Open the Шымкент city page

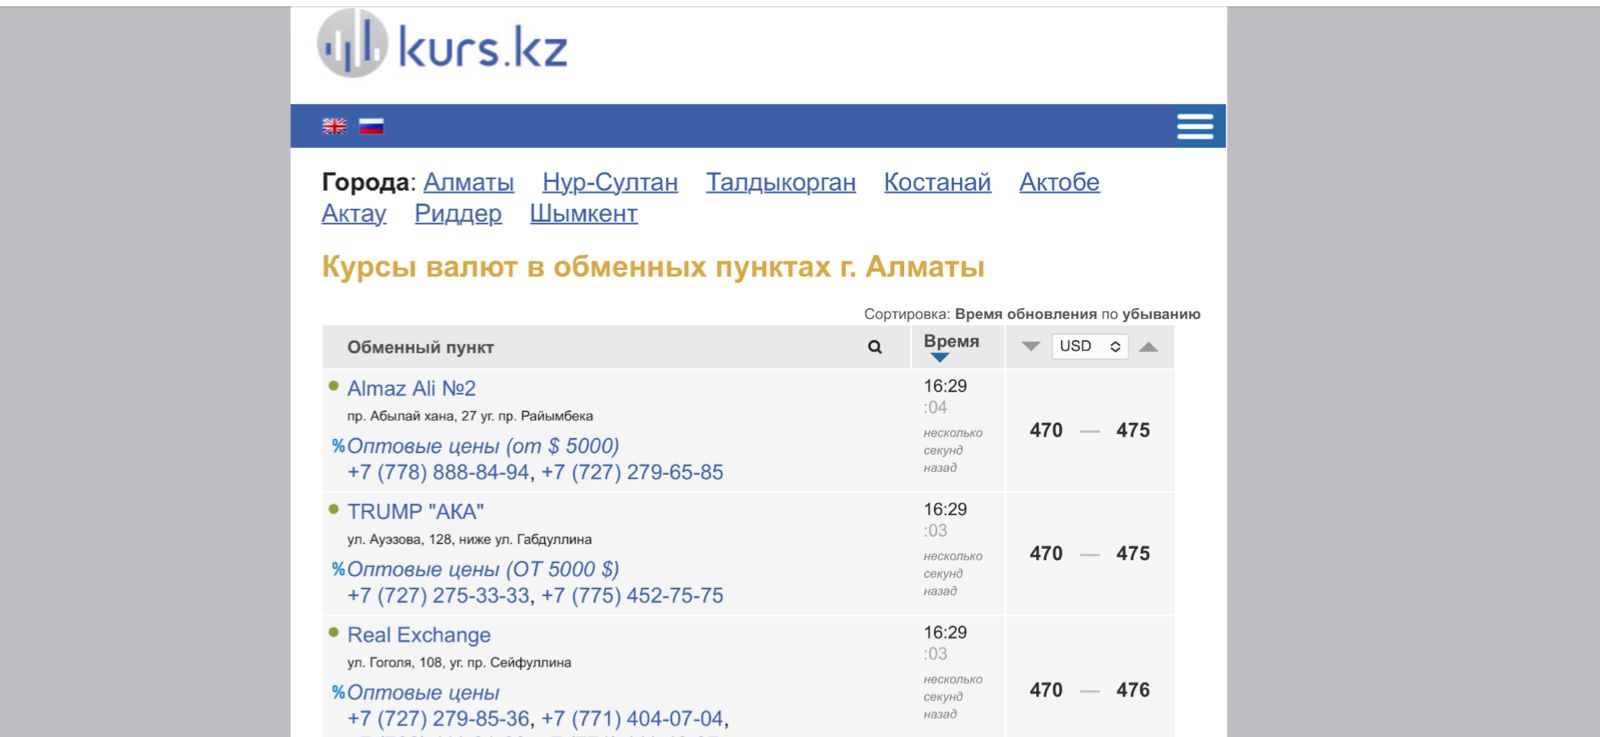[x=583, y=214]
